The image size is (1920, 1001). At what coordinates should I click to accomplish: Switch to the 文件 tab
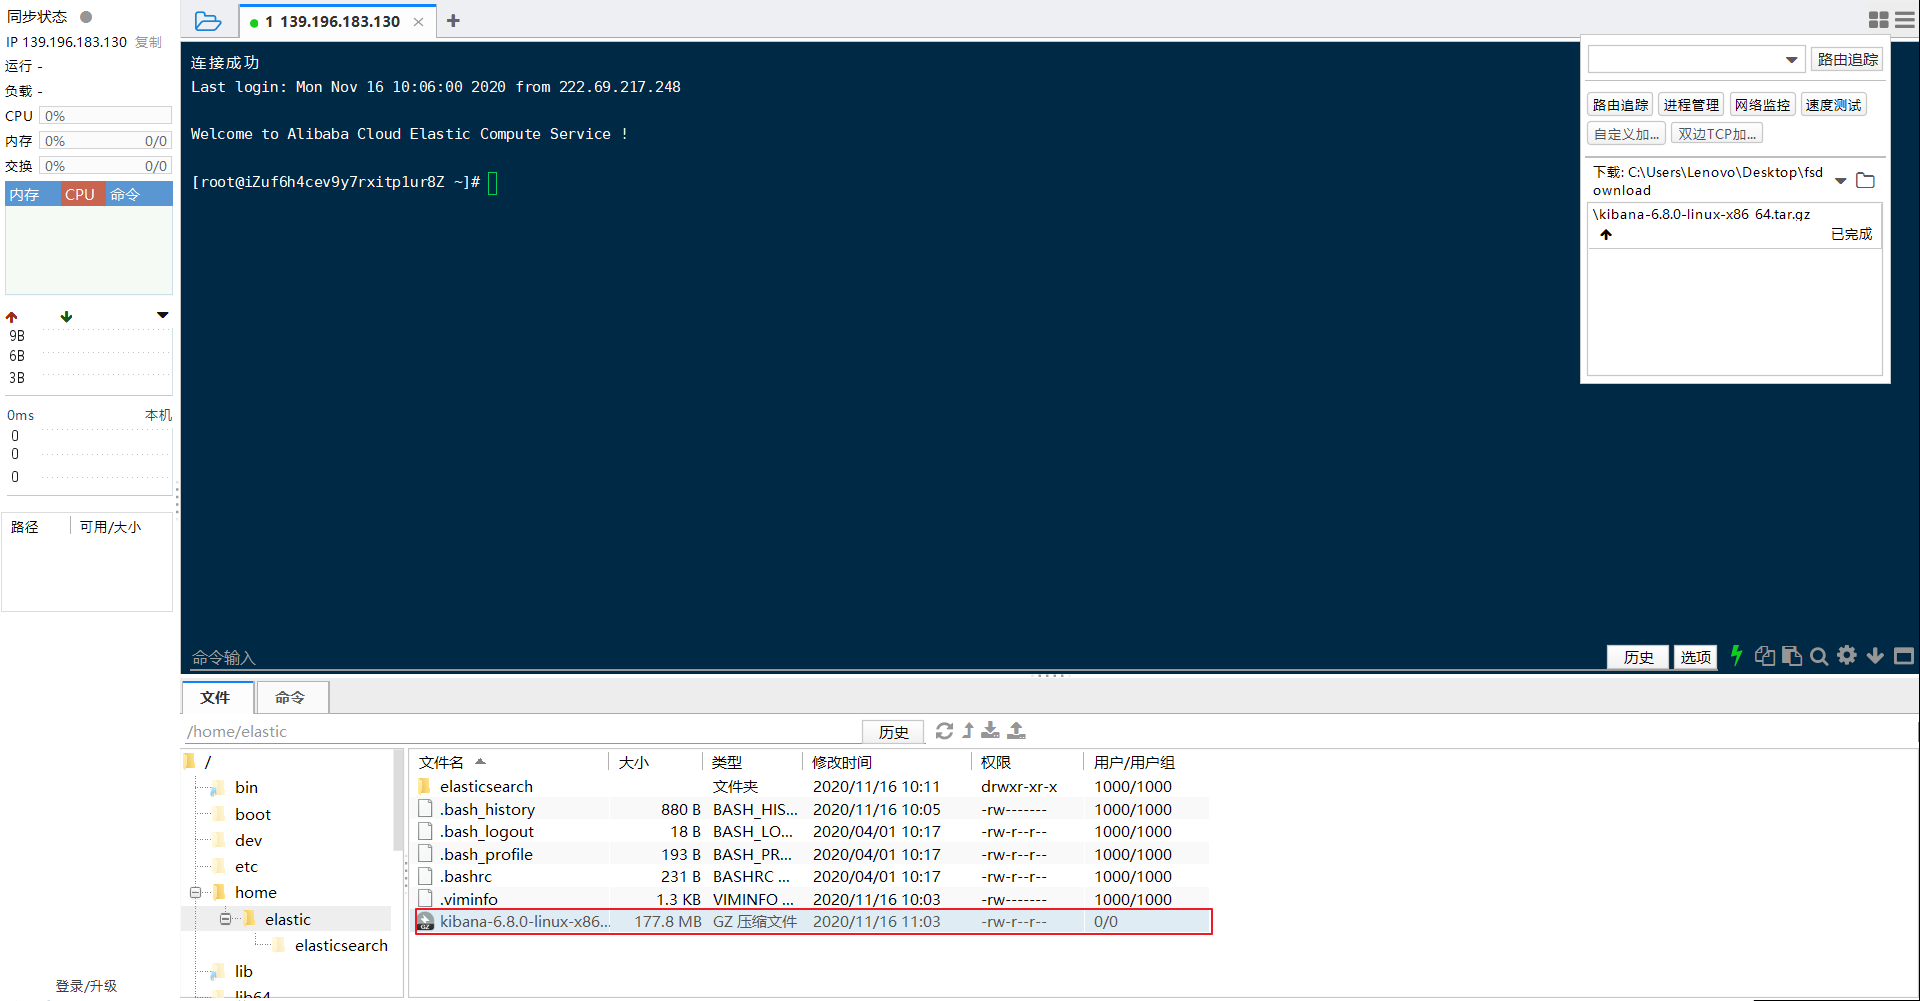pyautogui.click(x=215, y=697)
